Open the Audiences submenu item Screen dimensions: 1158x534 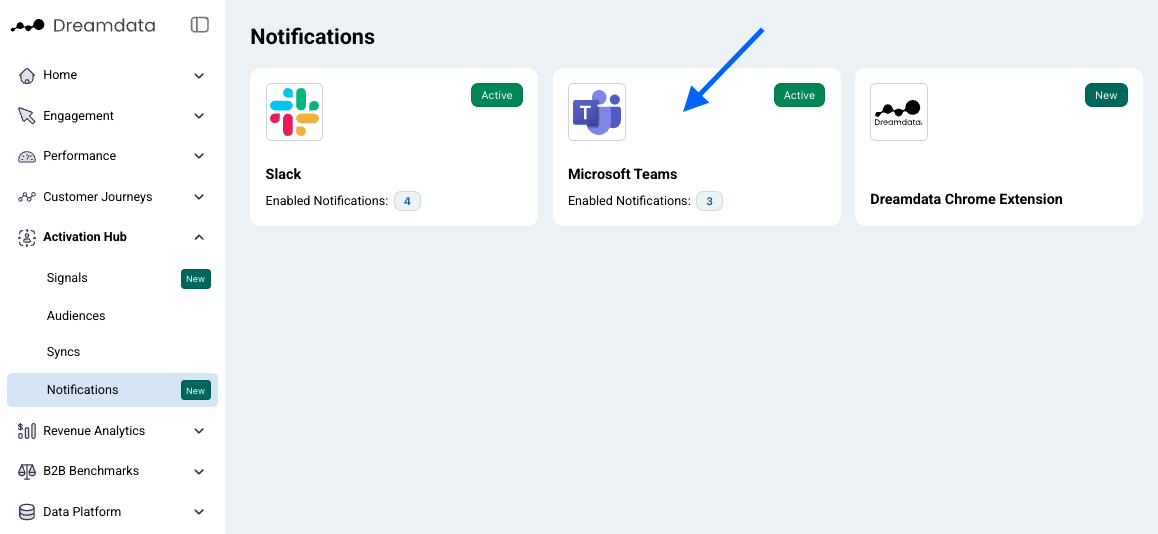pyautogui.click(x=76, y=315)
